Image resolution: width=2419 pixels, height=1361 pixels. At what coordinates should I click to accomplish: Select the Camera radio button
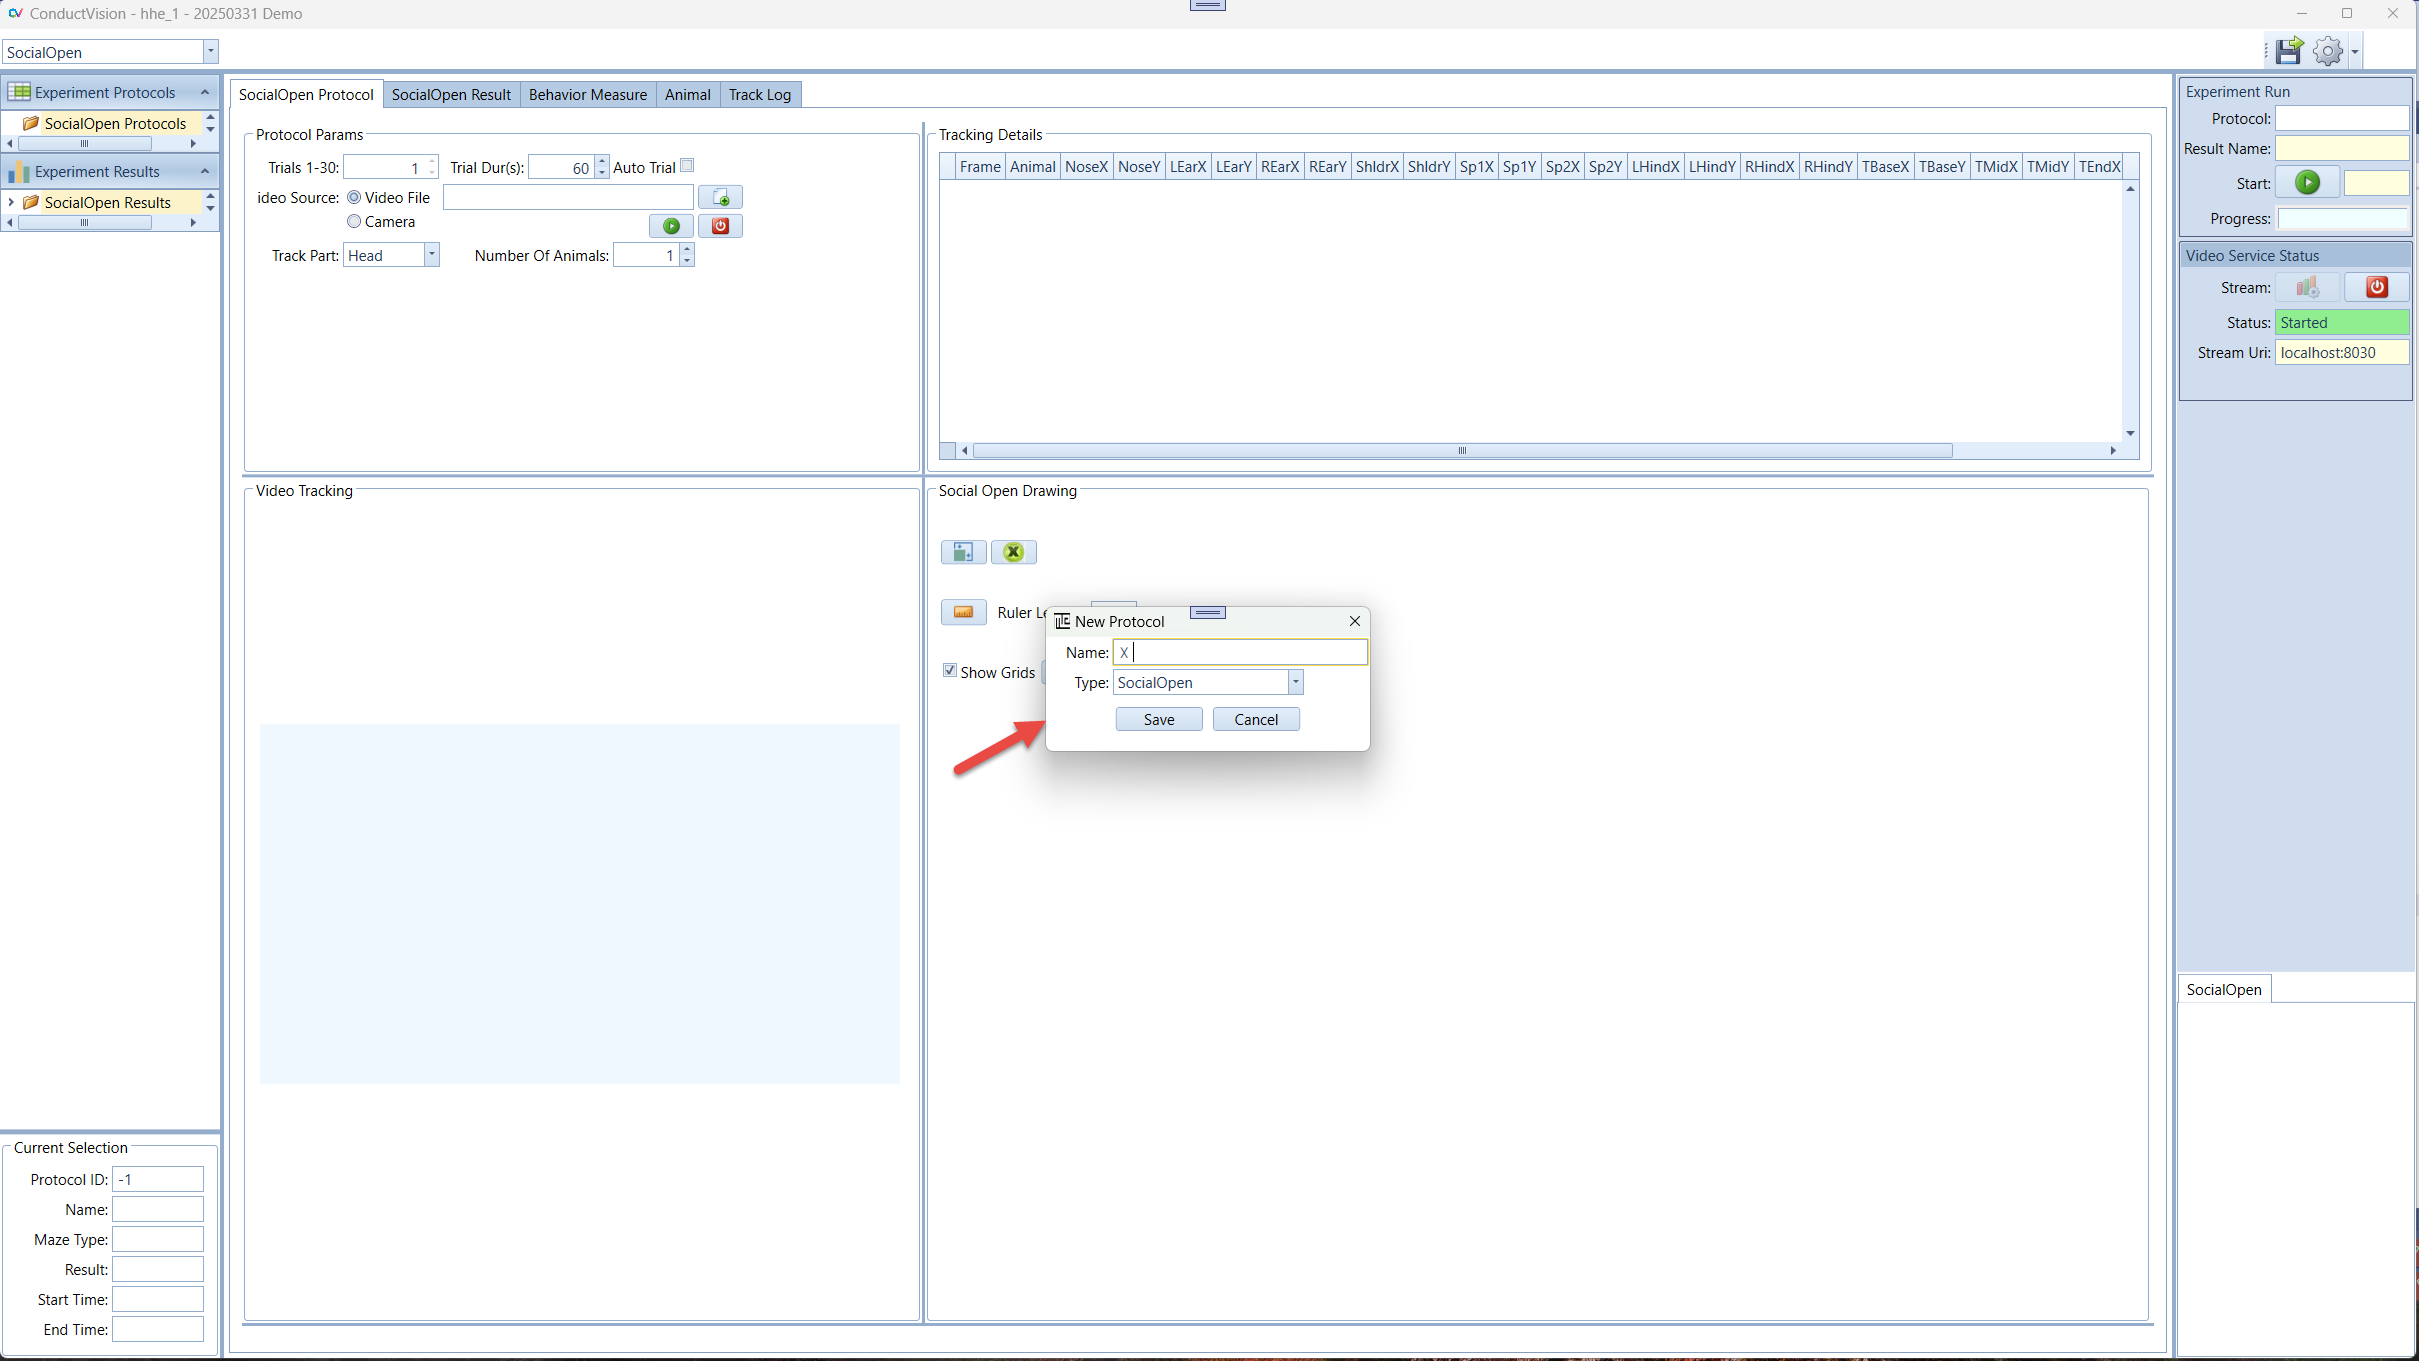[354, 221]
